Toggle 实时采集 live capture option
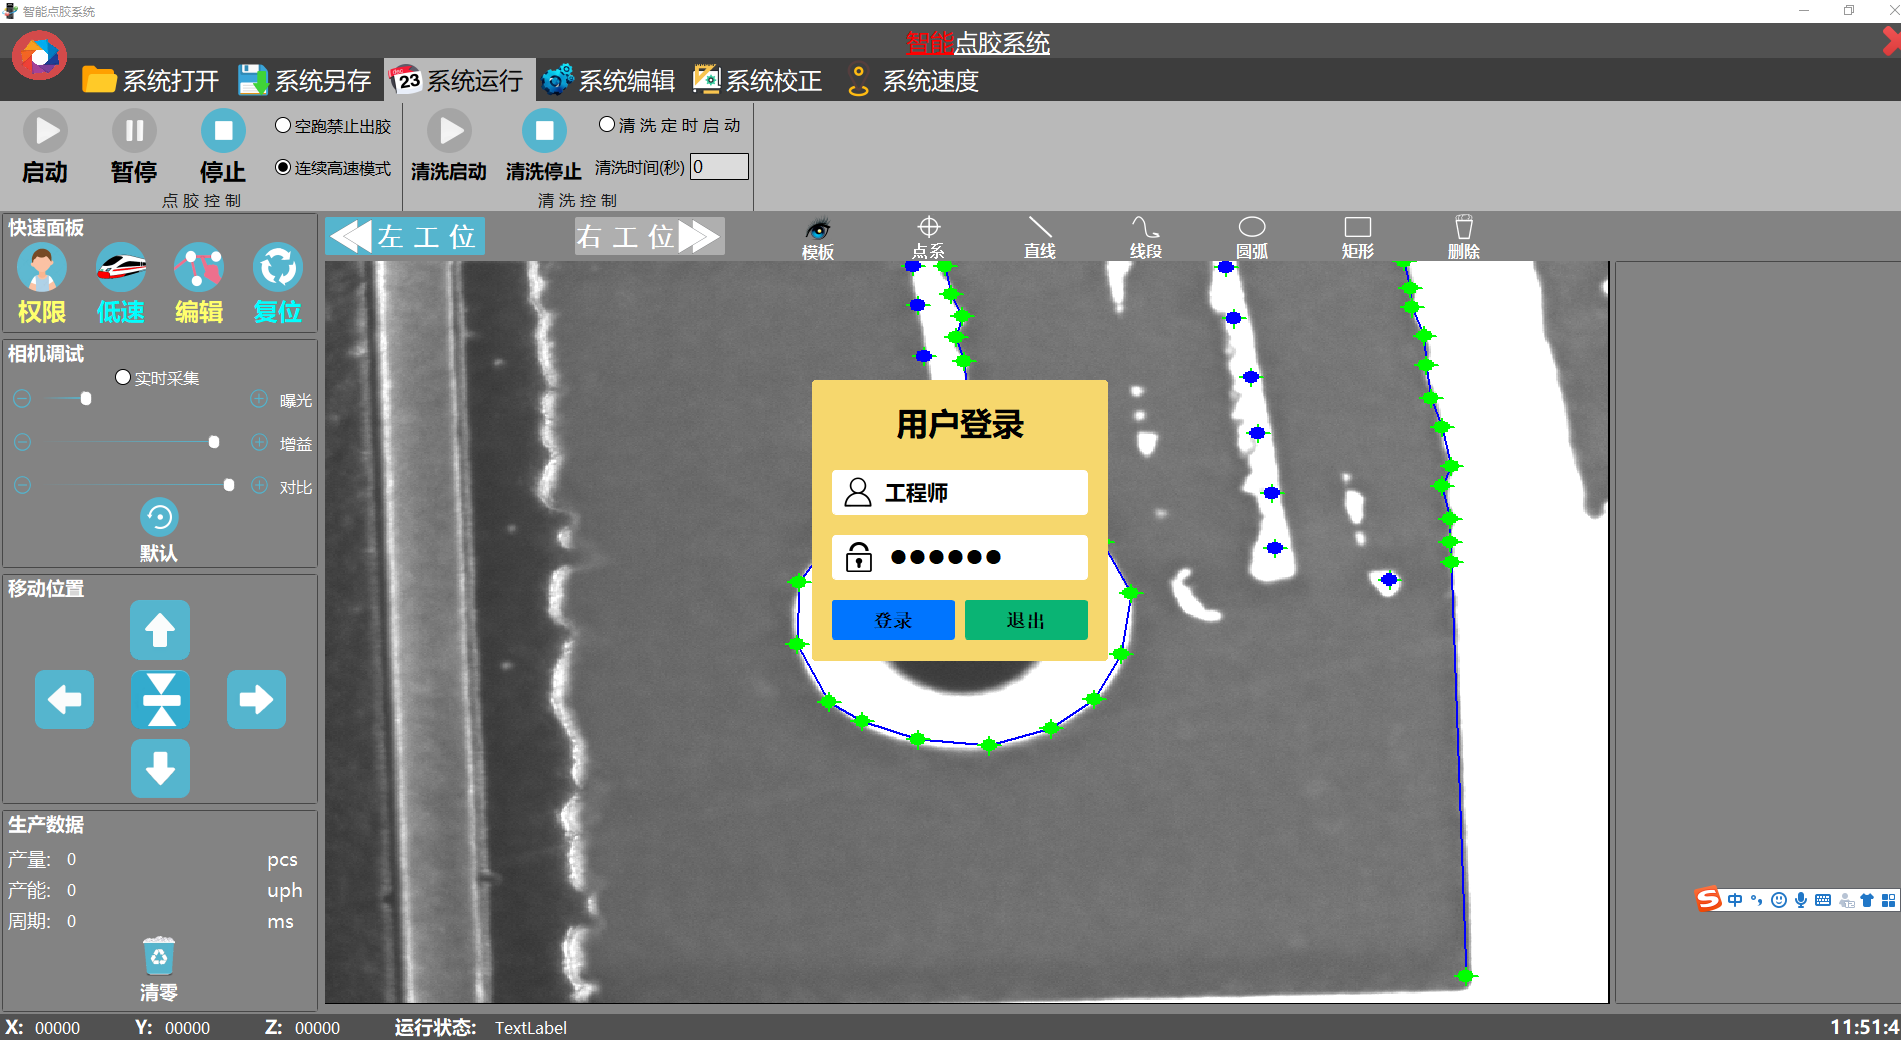Viewport: 1901px width, 1040px height. [123, 377]
